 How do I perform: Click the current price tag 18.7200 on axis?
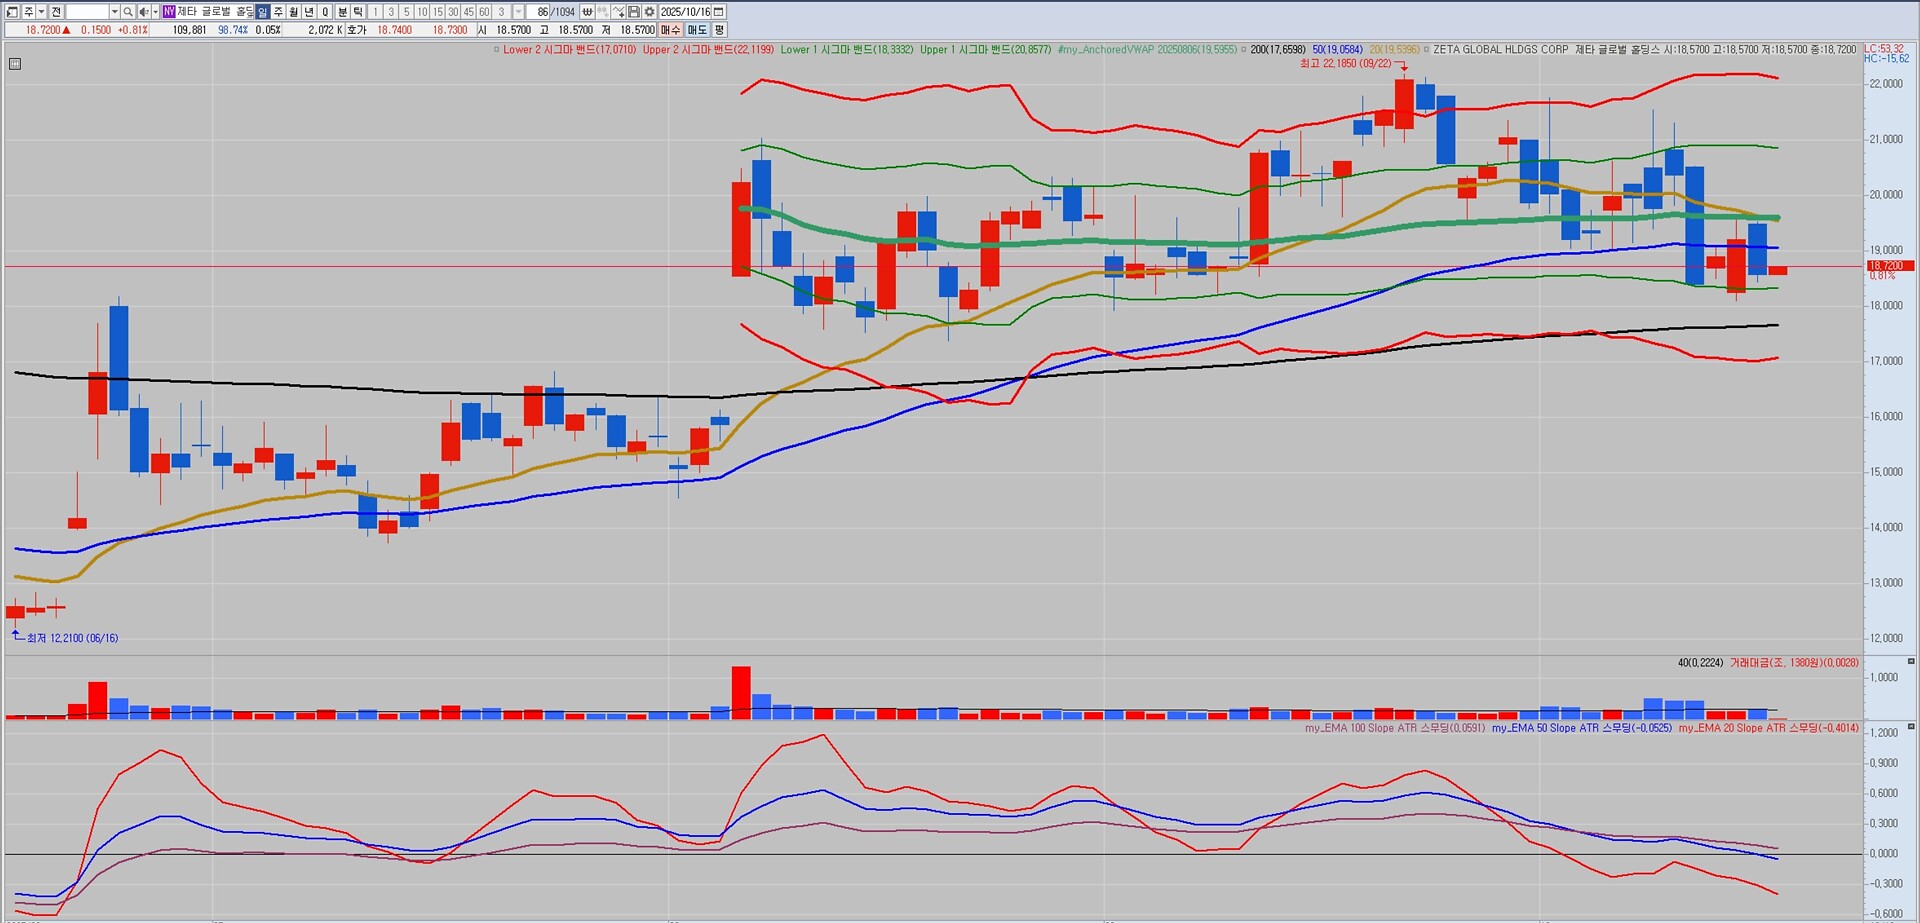(1890, 266)
